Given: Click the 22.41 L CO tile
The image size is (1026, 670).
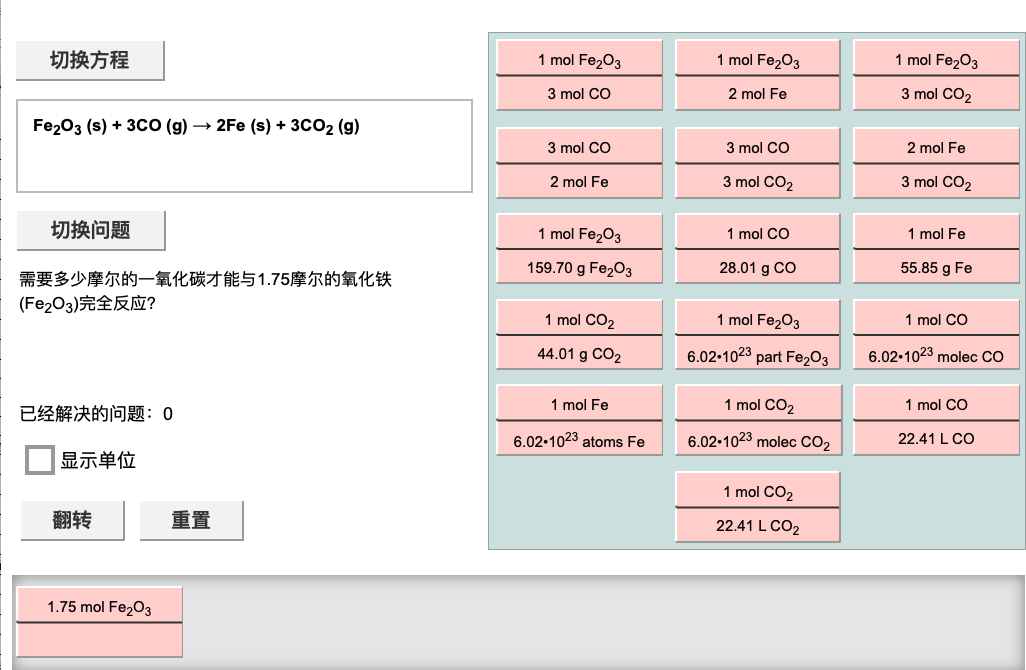Looking at the screenshot, I should coord(936,420).
